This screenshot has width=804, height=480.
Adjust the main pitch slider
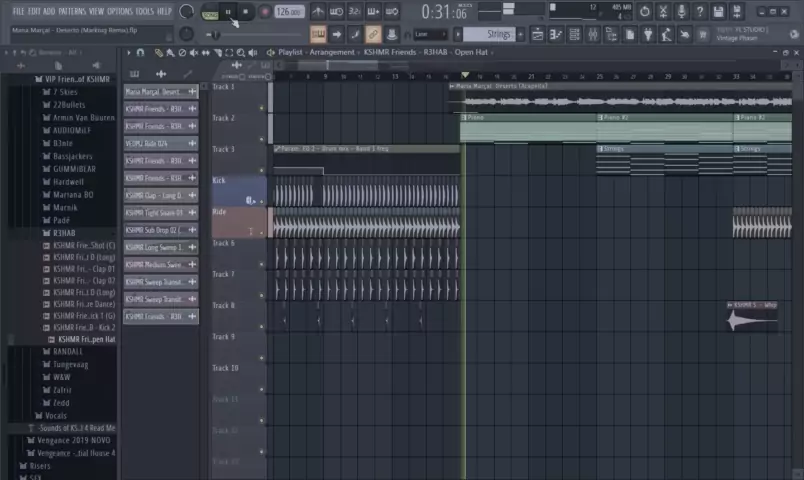[253, 35]
